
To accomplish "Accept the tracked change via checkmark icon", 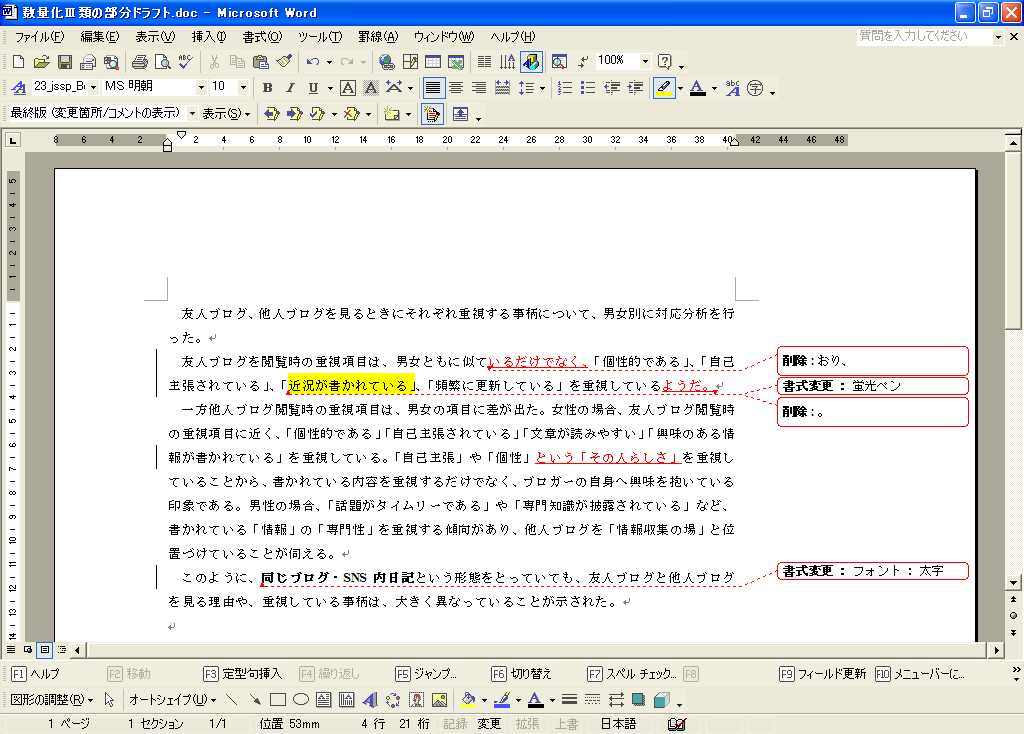I will [x=317, y=114].
